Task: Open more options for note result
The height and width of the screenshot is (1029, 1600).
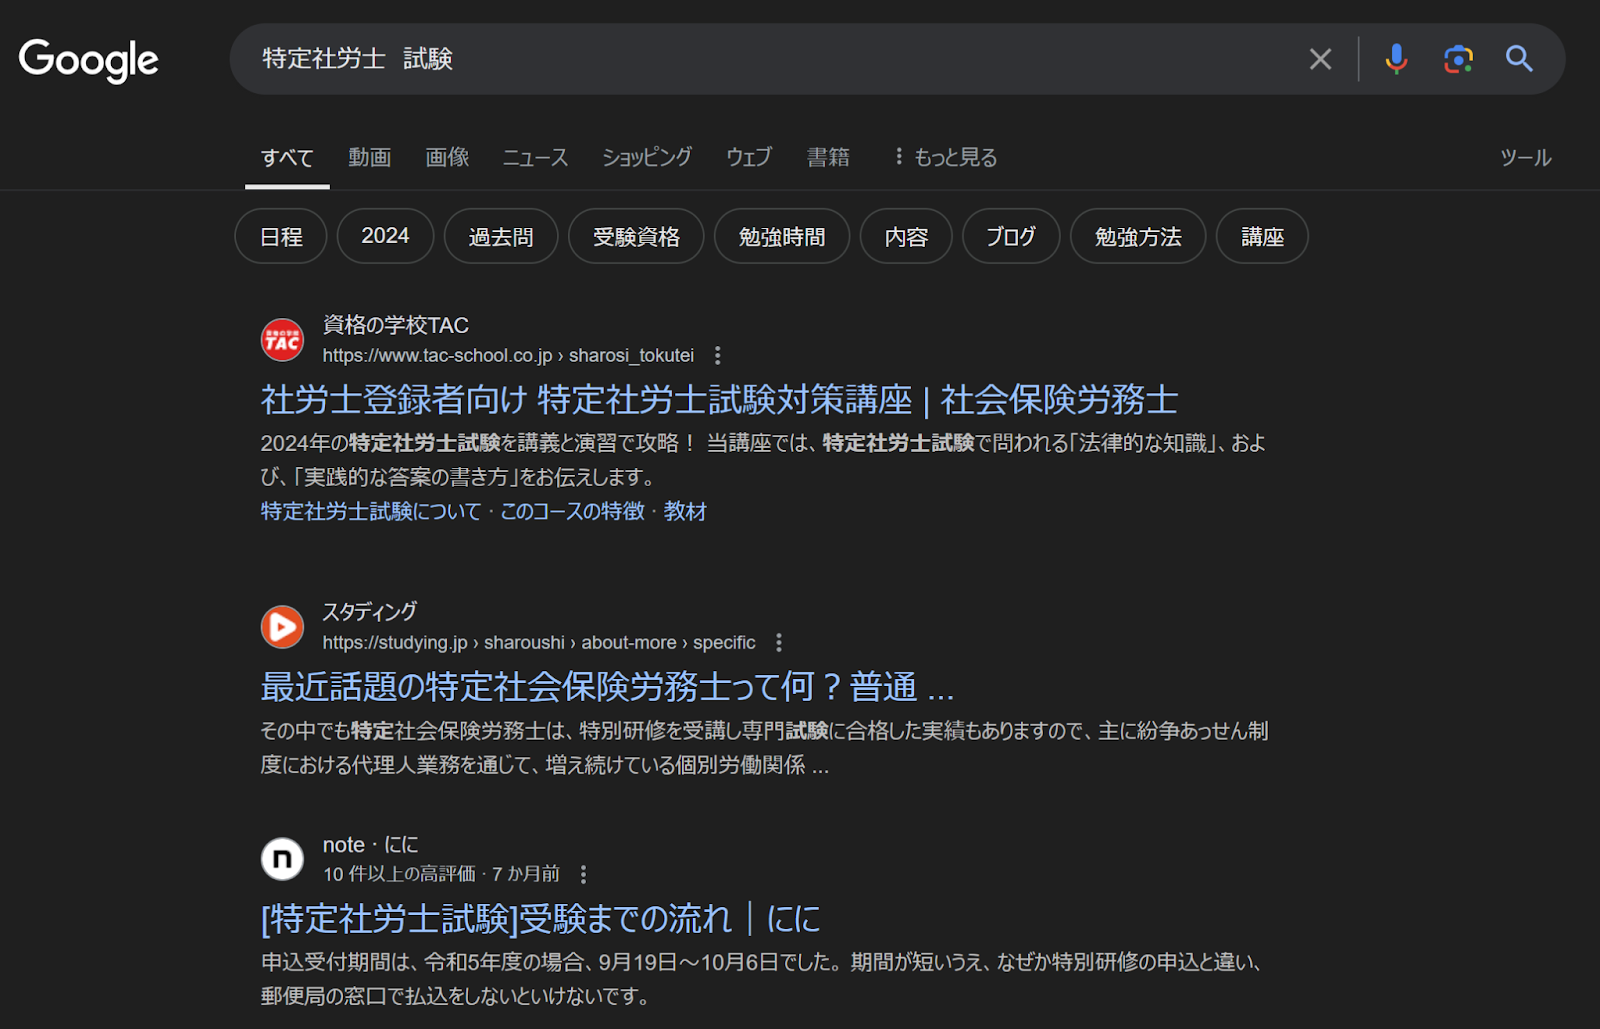Action: coord(583,874)
